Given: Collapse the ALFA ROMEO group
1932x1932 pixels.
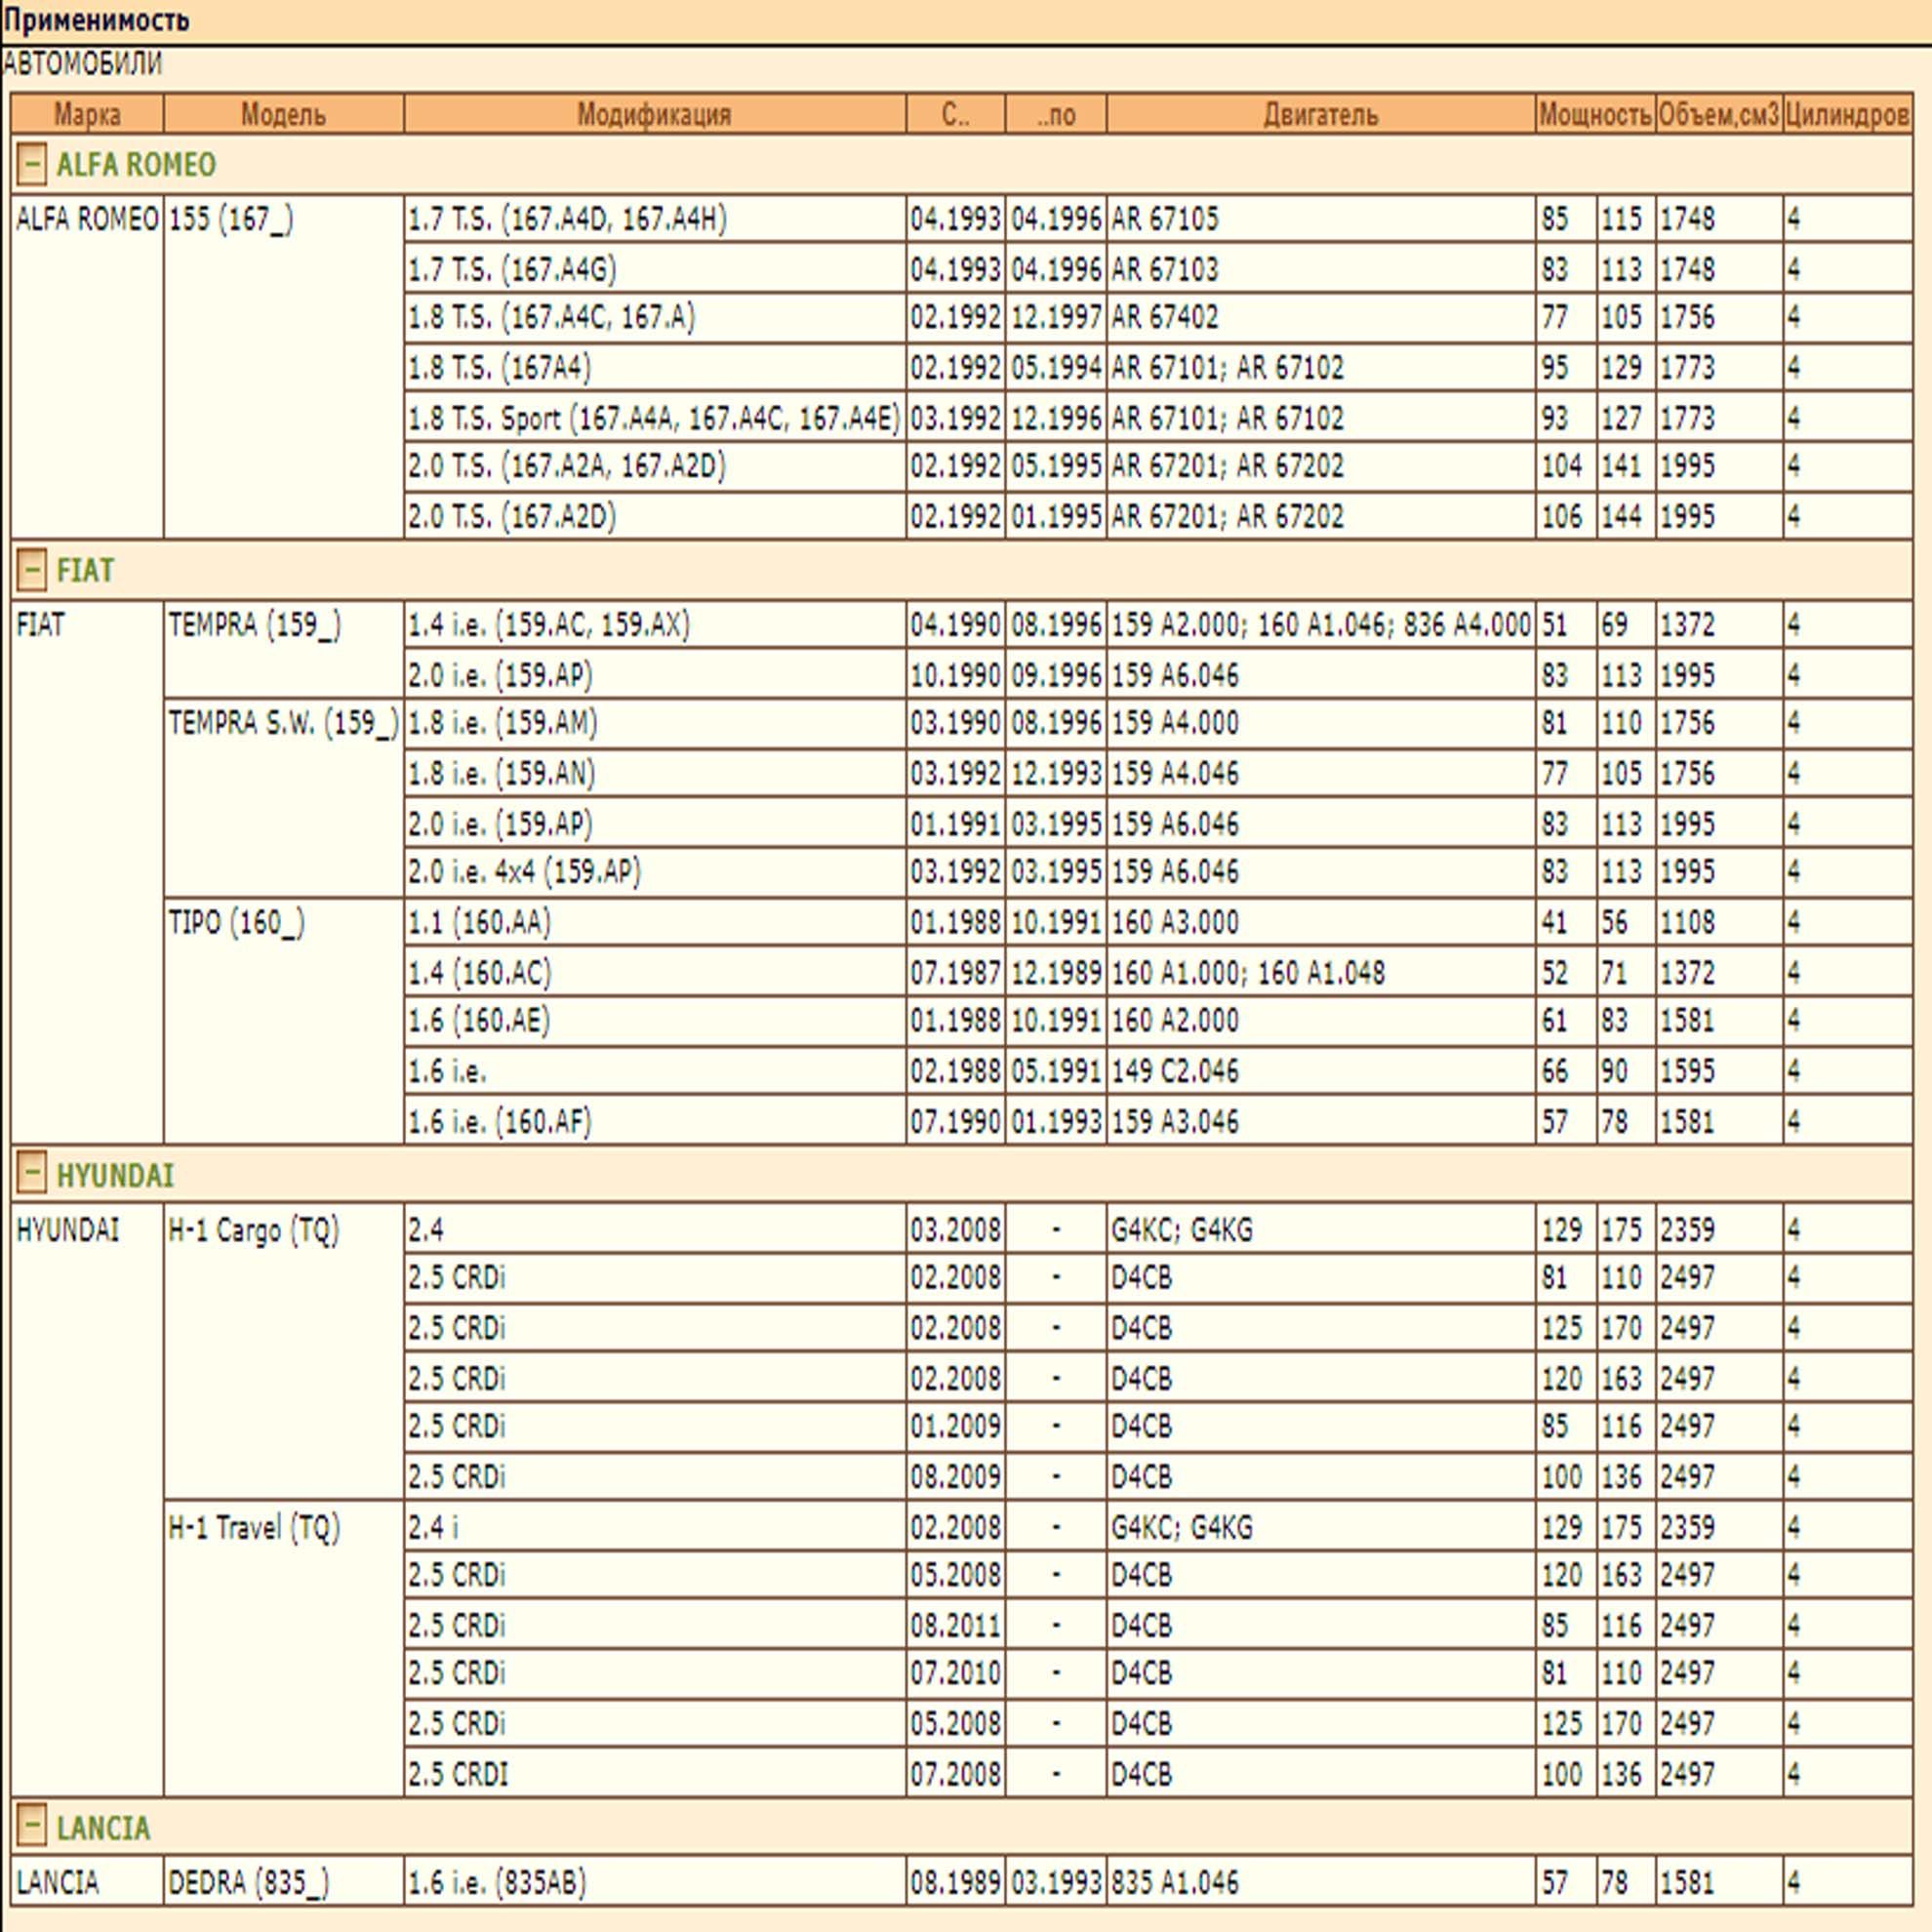Looking at the screenshot, I should click(31, 164).
